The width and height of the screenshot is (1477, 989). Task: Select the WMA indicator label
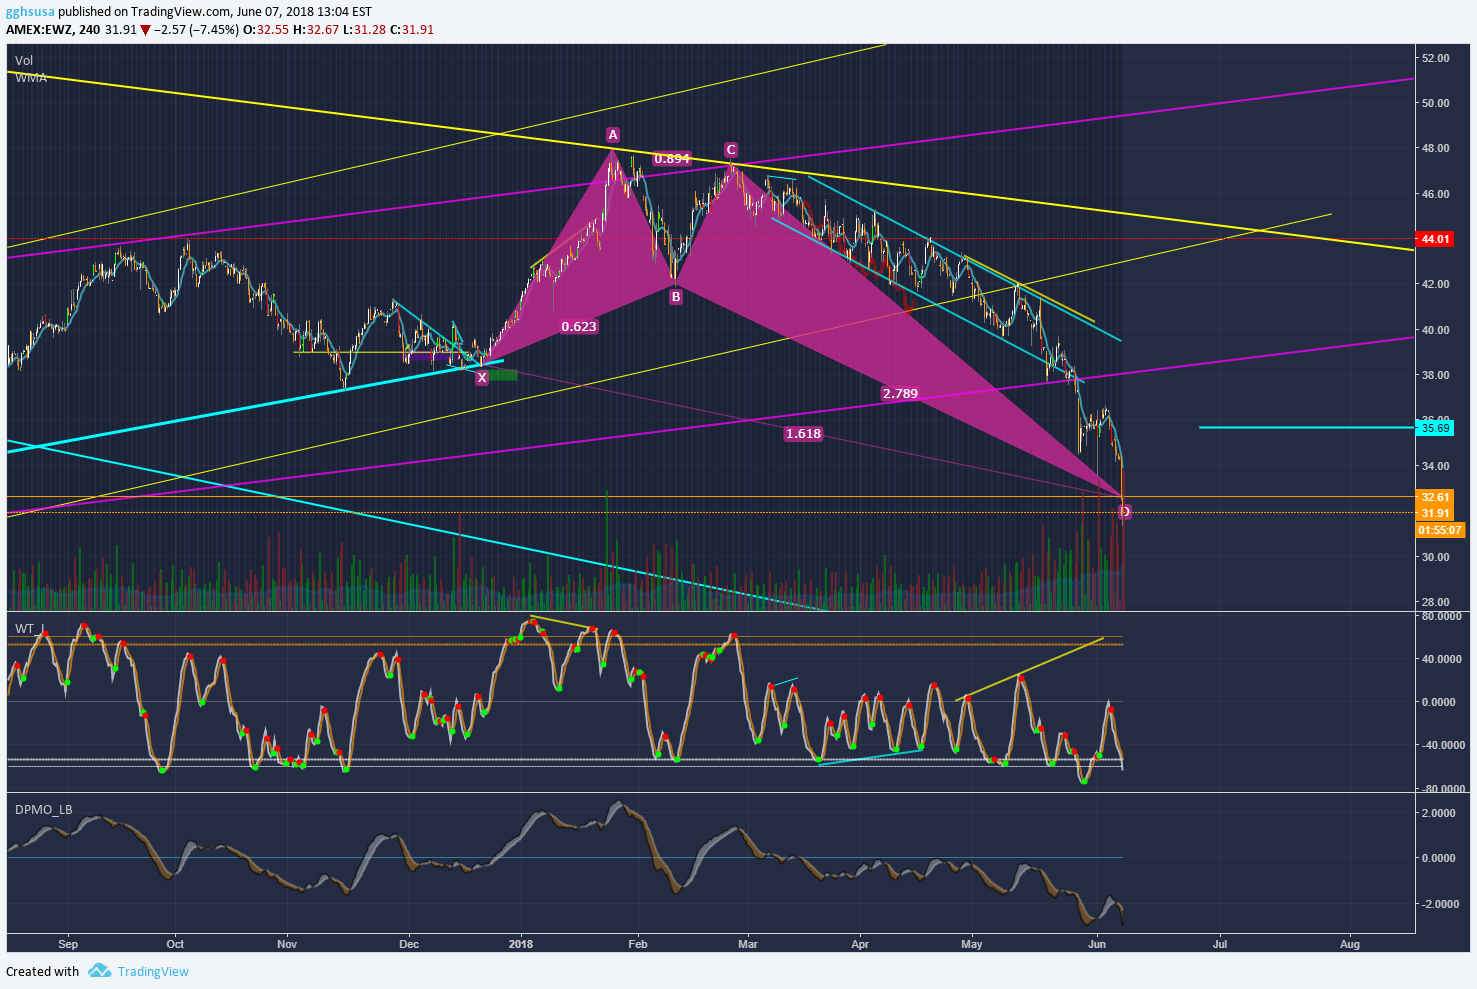31,77
